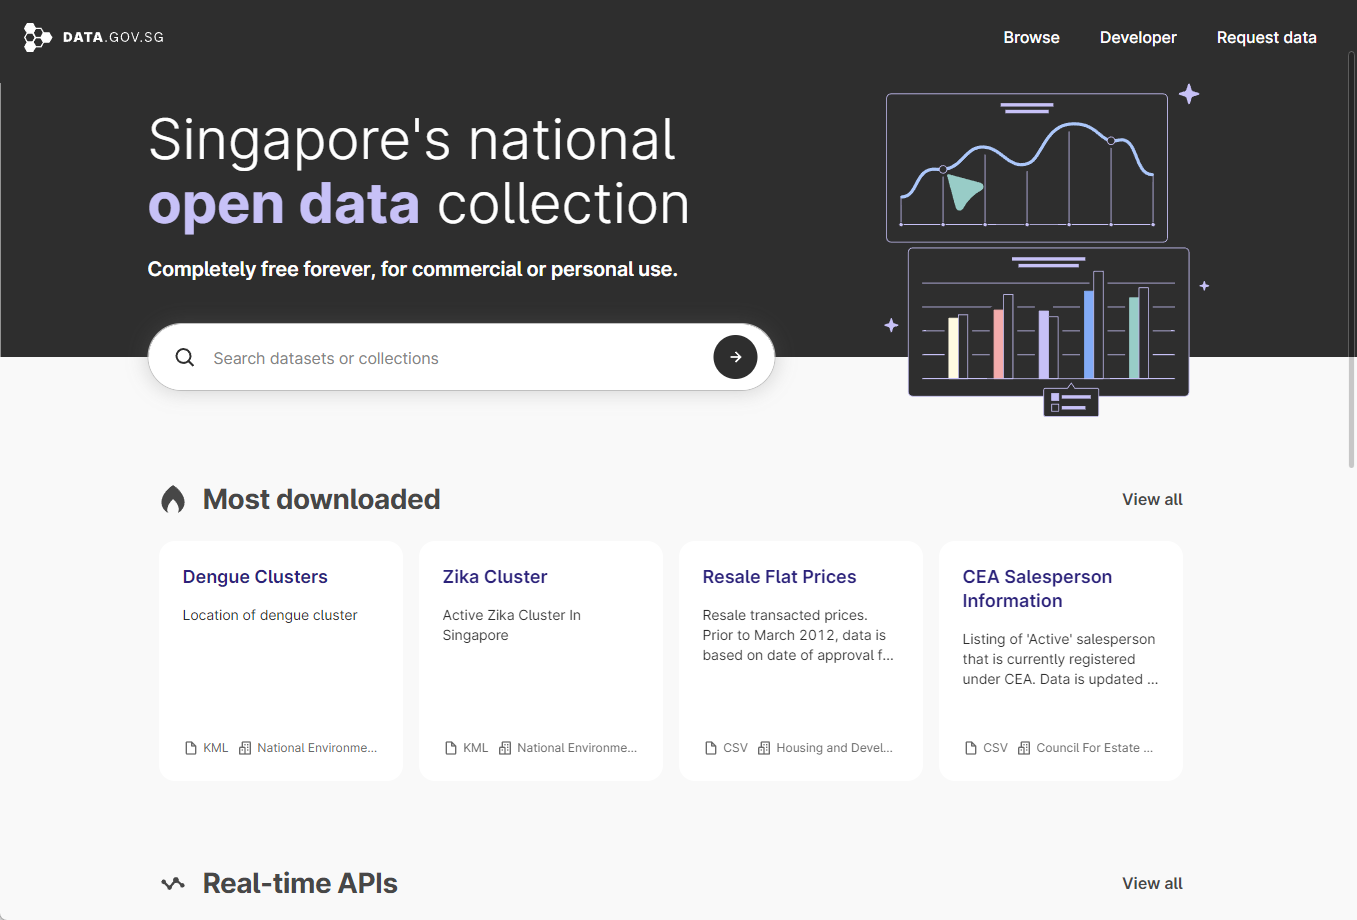Viewport: 1357px width, 920px height.
Task: Click the Most downloaded heading
Action: [321, 499]
